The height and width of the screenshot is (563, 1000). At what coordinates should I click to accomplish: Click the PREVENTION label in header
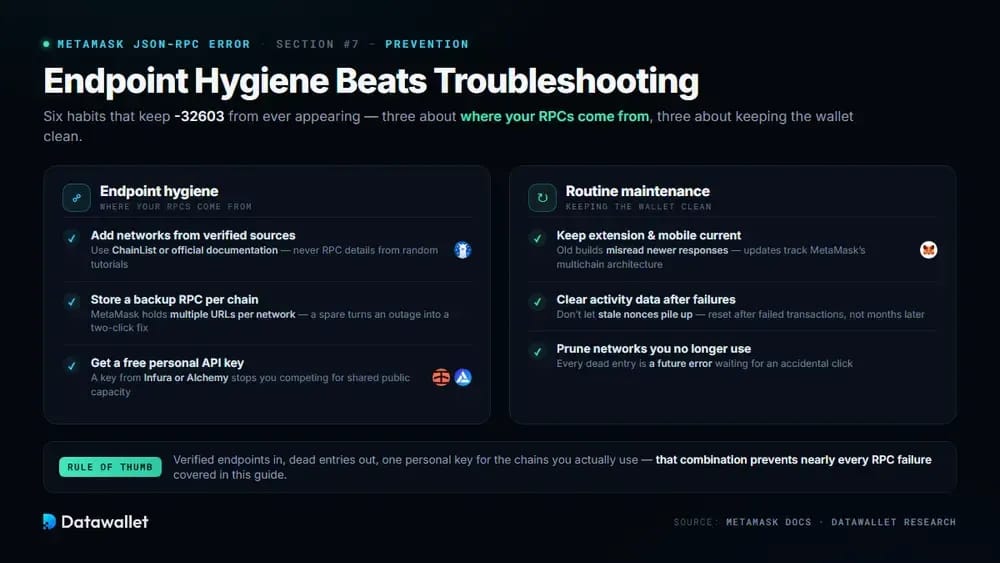pos(427,44)
